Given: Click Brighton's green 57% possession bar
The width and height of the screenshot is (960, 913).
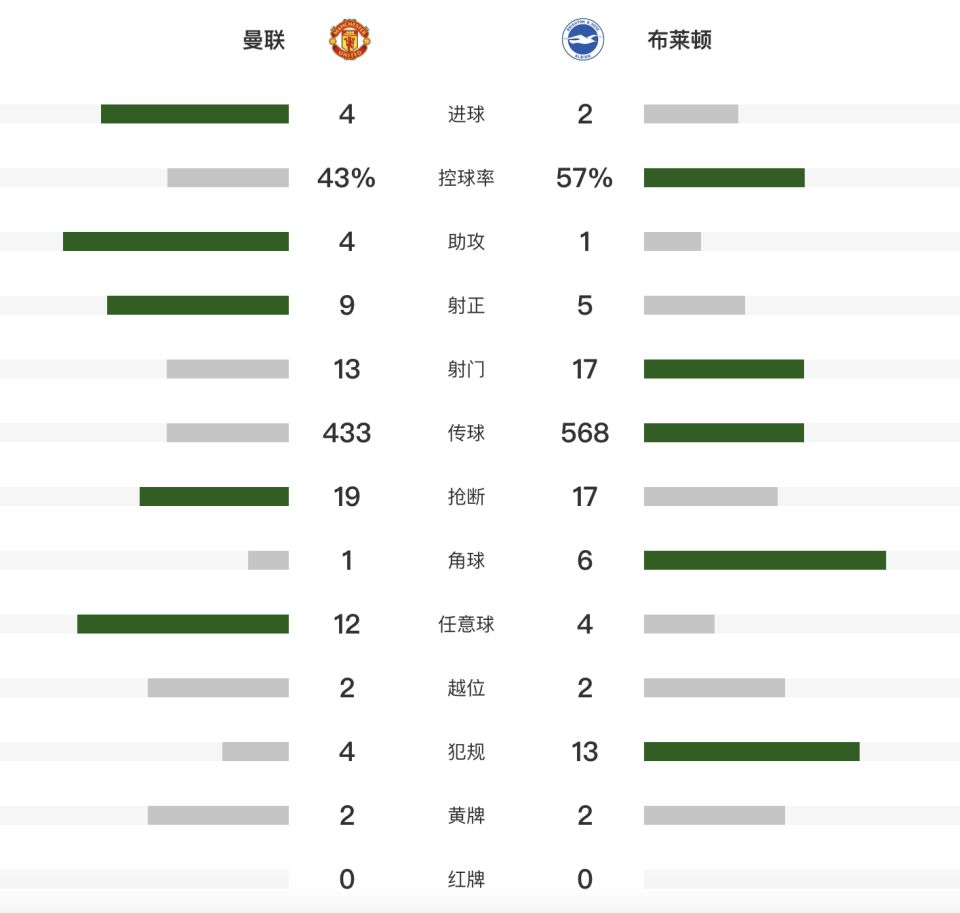Looking at the screenshot, I should point(724,178).
